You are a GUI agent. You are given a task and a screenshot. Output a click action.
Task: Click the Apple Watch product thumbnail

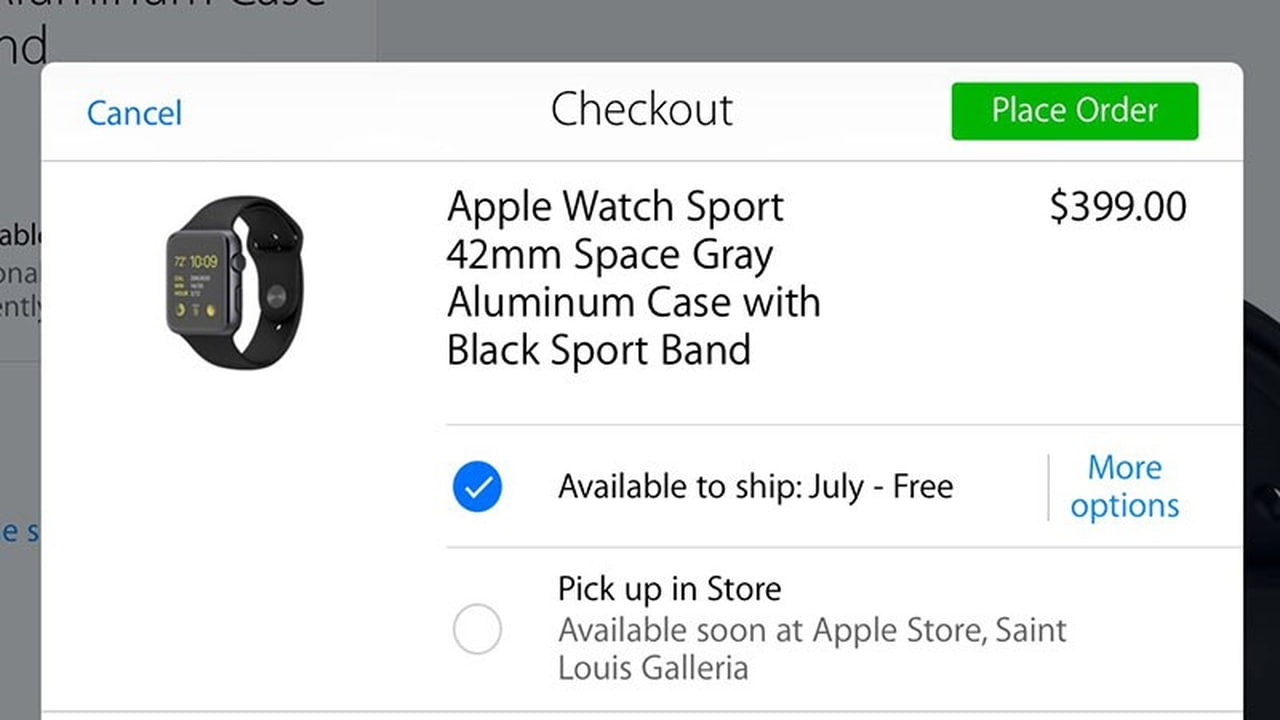coord(235,288)
